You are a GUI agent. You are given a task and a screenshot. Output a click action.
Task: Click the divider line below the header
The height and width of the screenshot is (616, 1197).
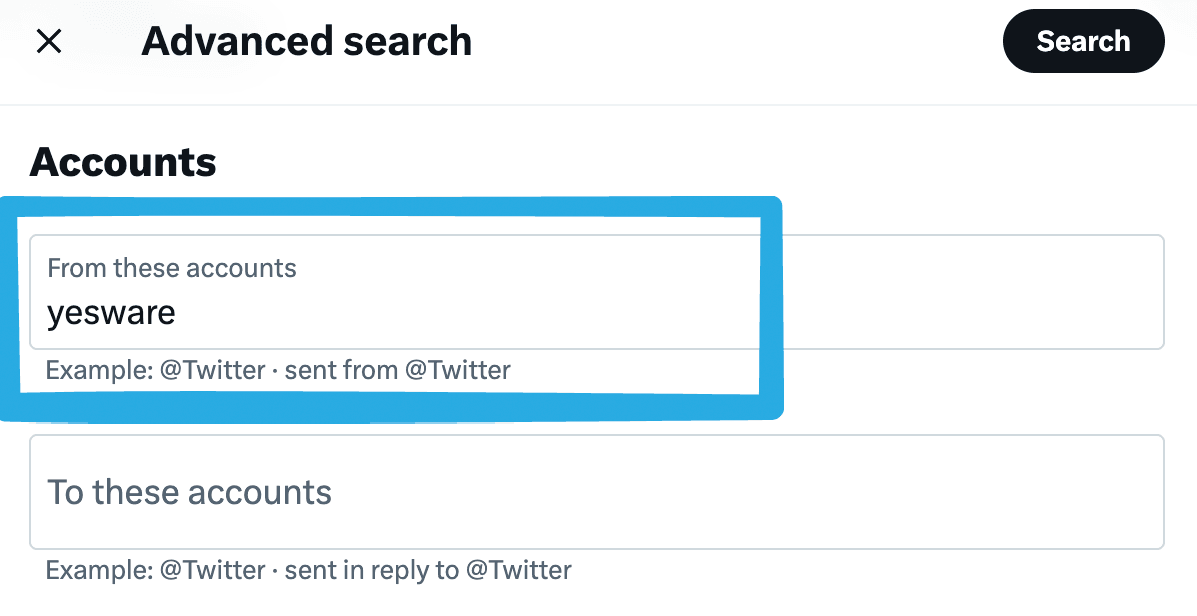[598, 105]
